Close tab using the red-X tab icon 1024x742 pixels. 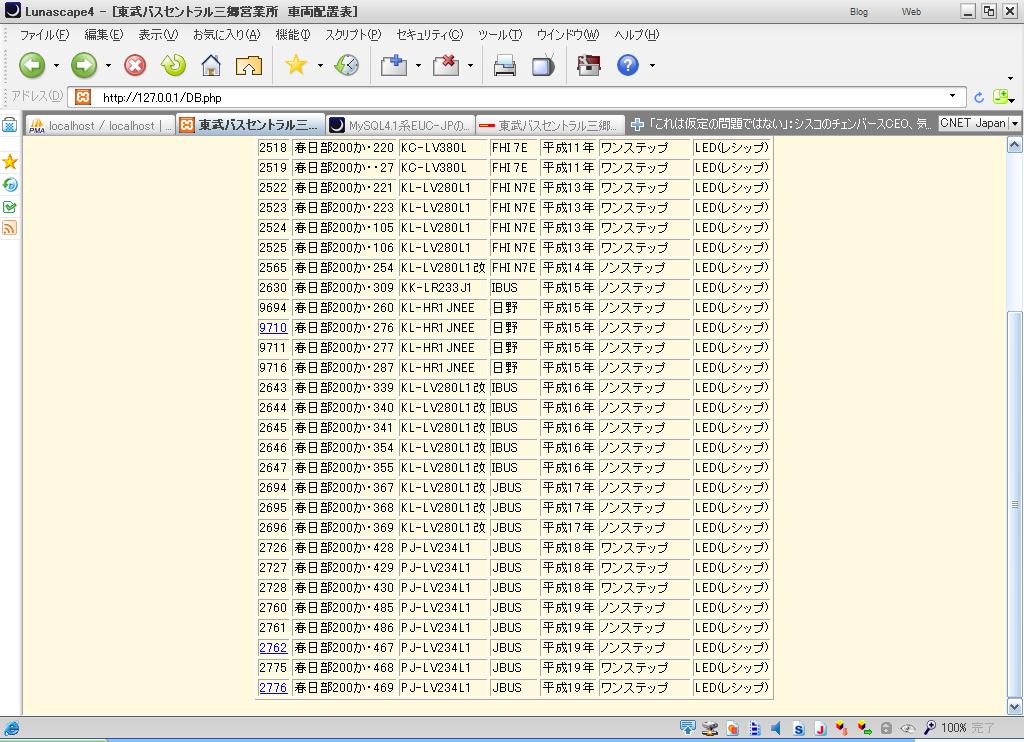pyautogui.click(x=446, y=65)
